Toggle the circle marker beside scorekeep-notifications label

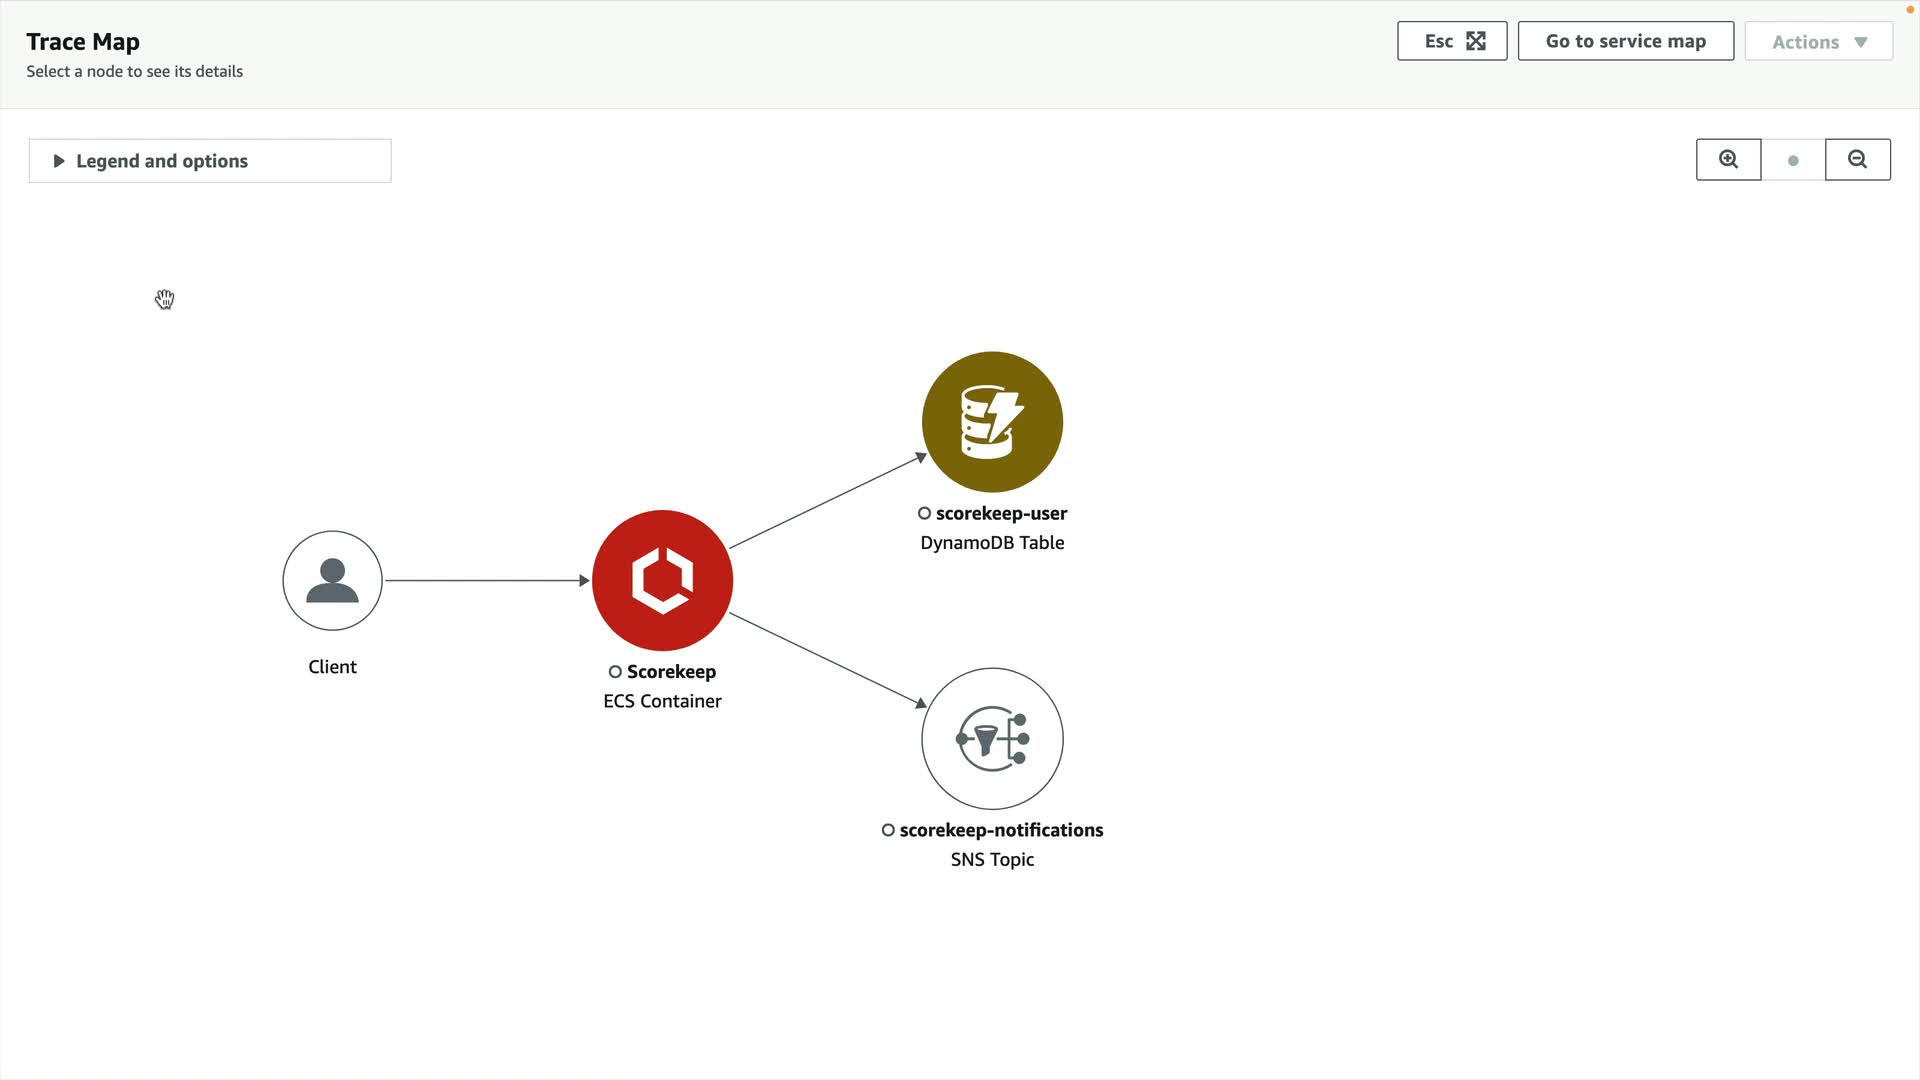click(x=888, y=831)
